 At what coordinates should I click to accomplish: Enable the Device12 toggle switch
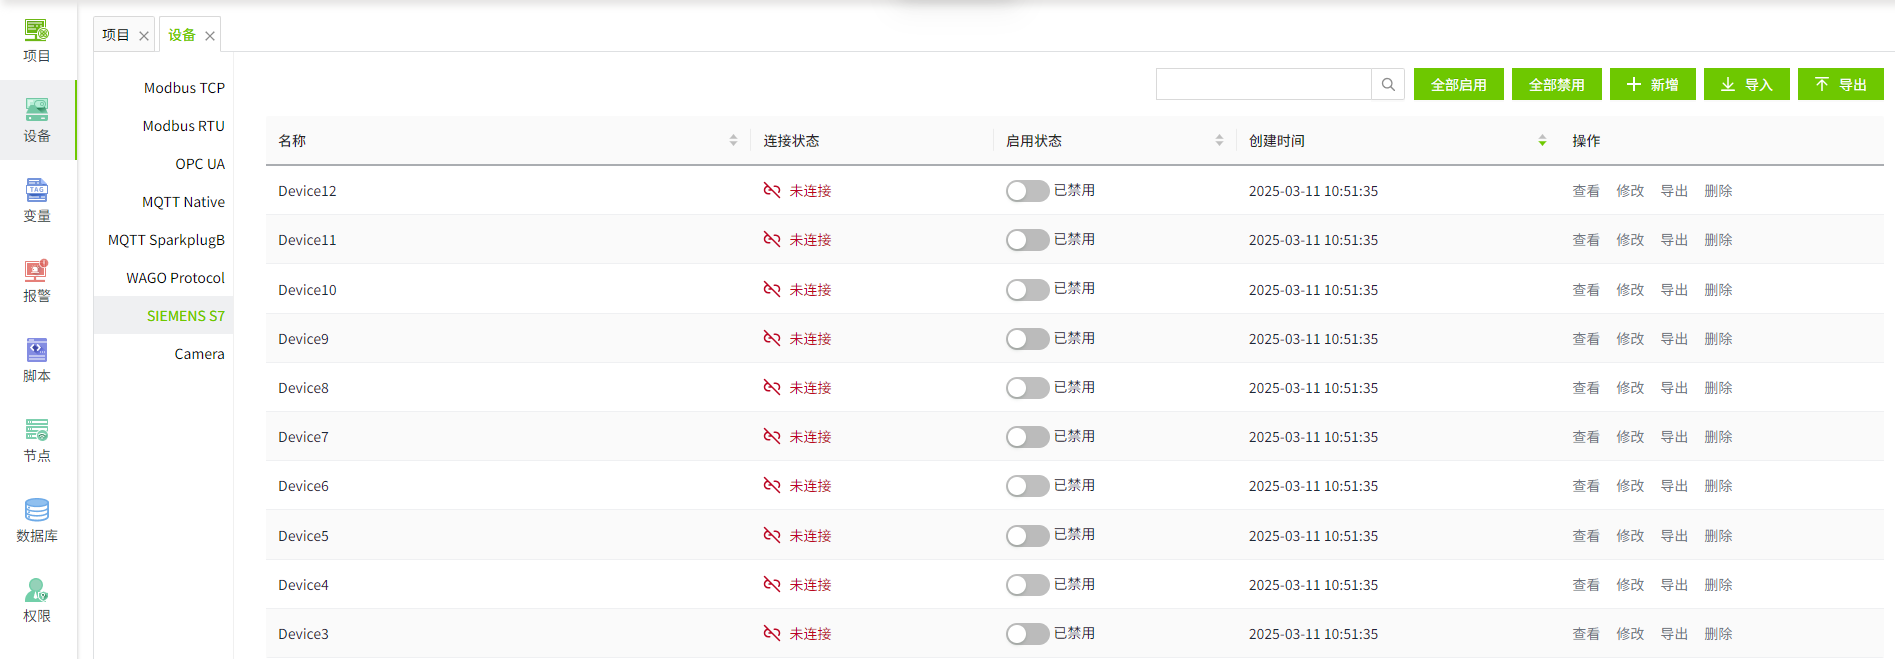1027,191
